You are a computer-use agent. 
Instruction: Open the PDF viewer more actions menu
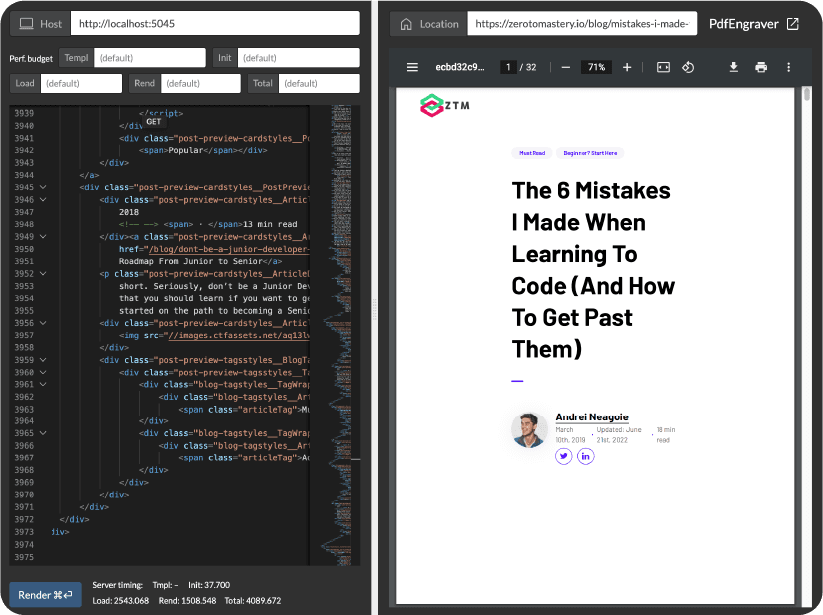tap(788, 67)
